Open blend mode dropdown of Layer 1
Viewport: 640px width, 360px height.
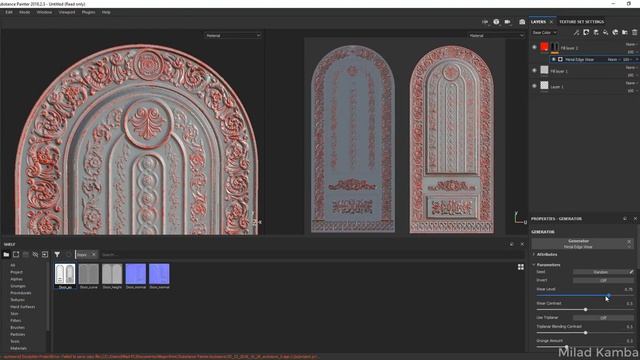pos(631,83)
